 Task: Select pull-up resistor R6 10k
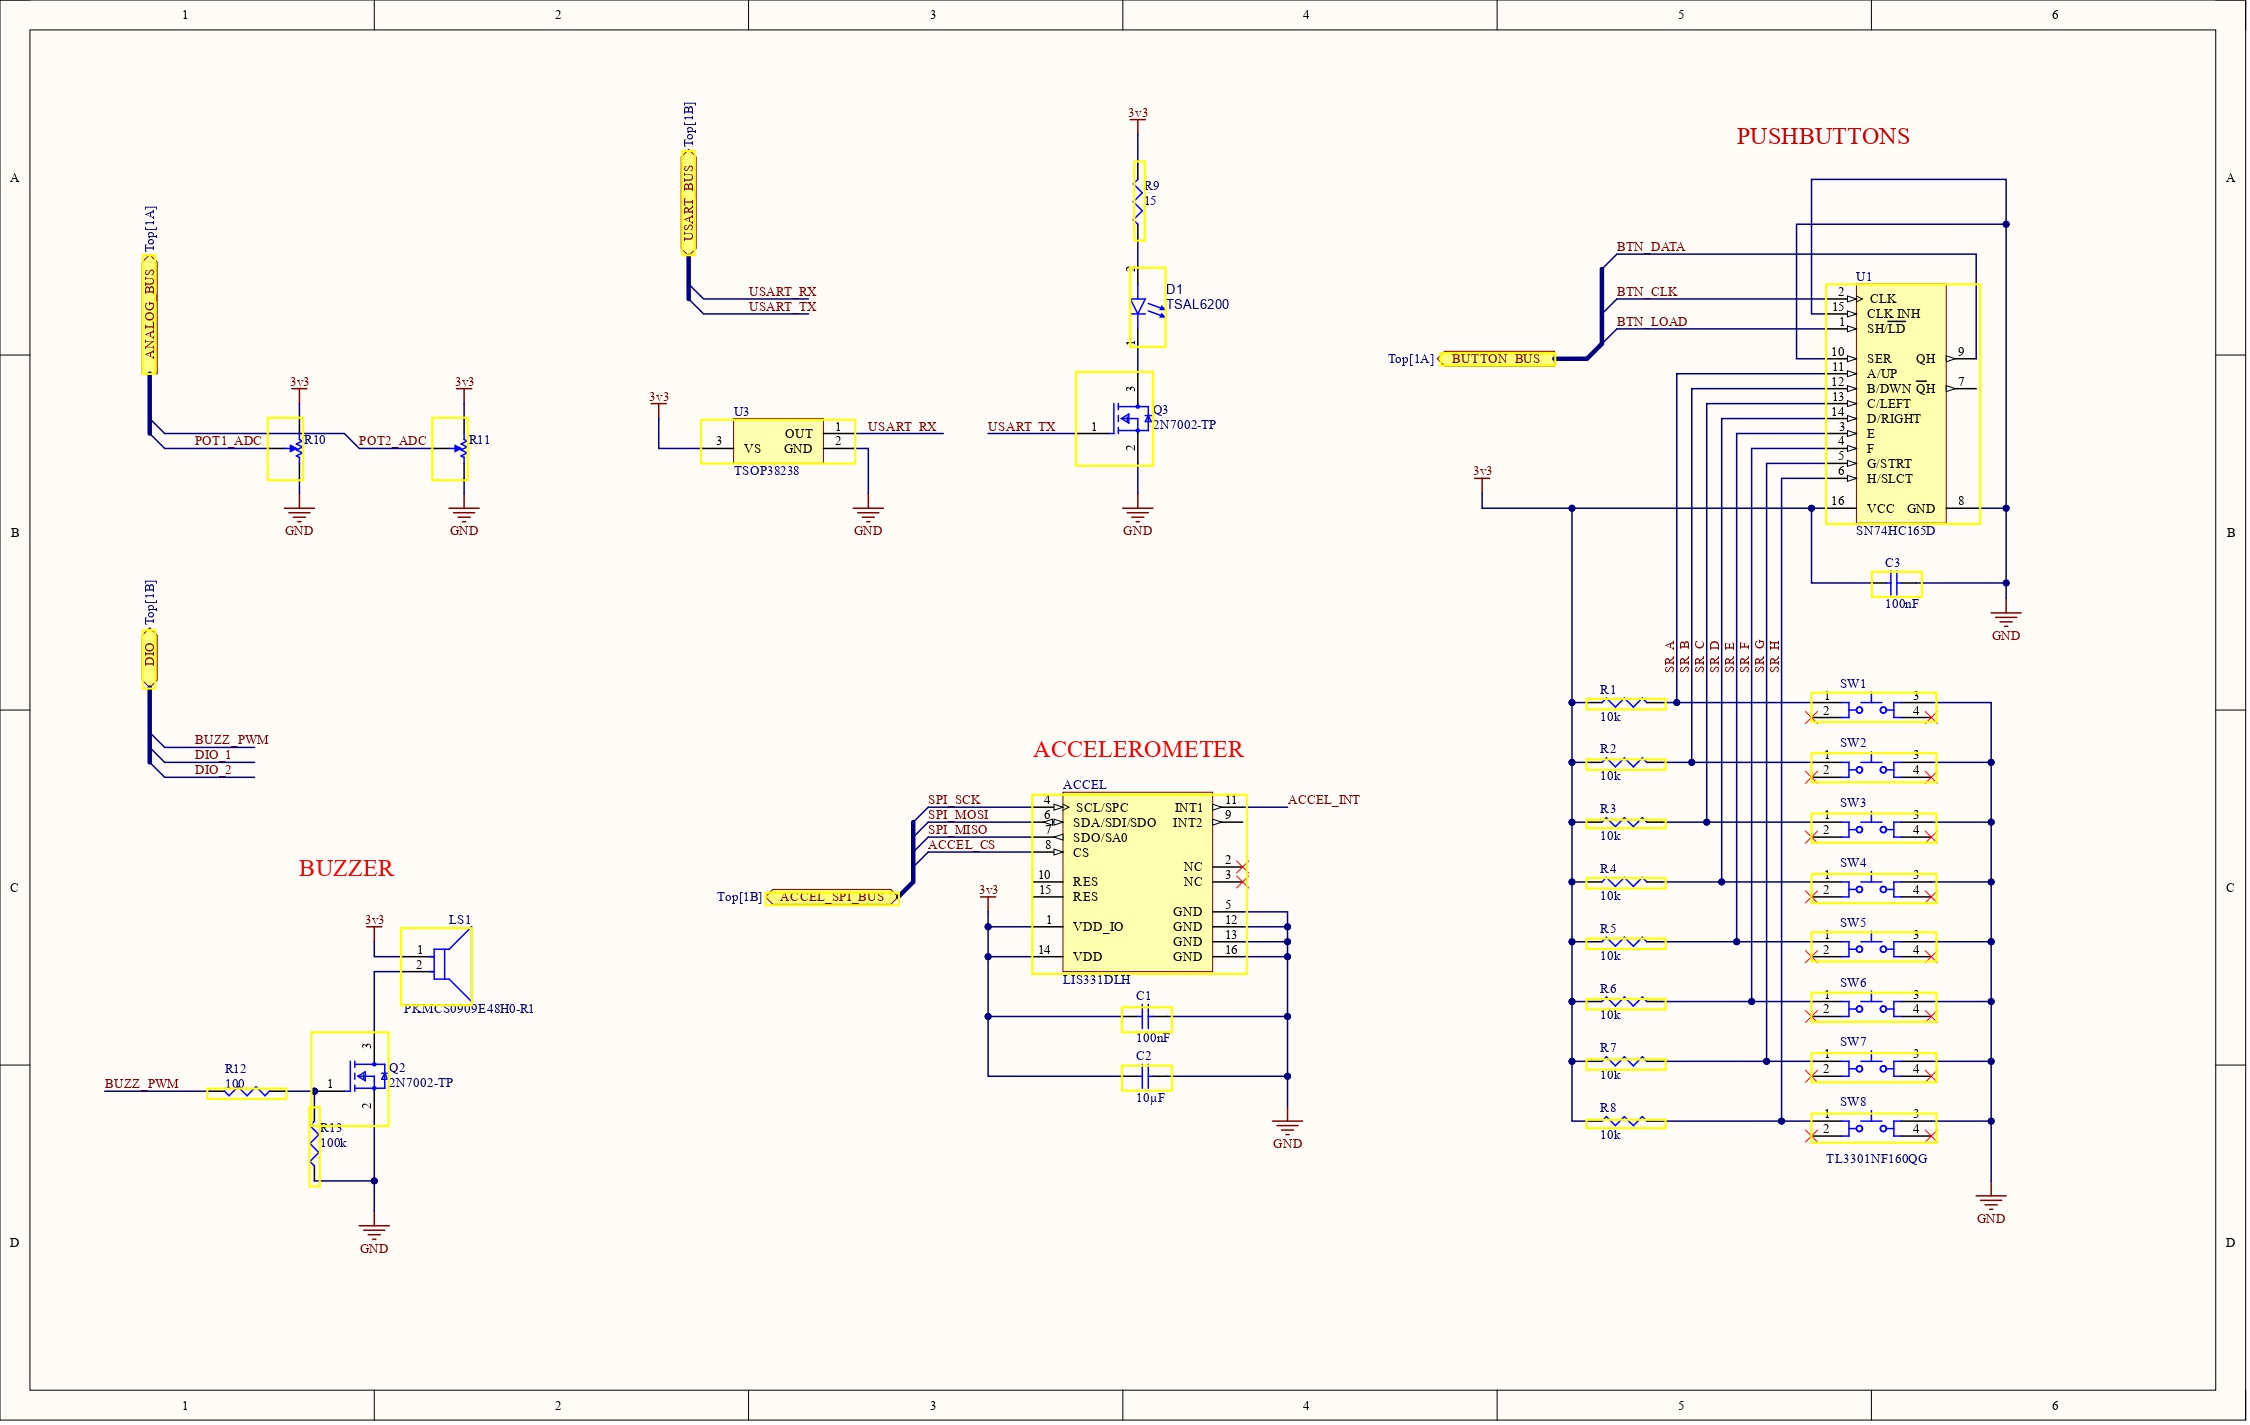click(x=1626, y=1003)
